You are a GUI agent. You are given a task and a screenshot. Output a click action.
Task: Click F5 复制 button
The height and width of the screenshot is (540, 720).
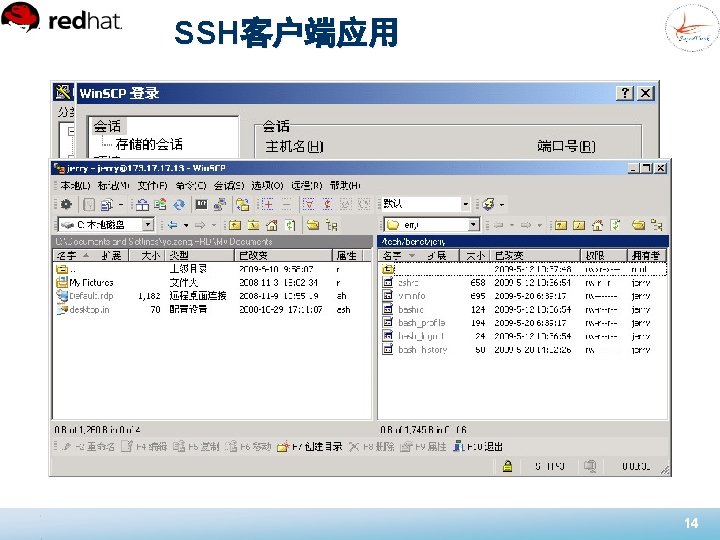197,446
